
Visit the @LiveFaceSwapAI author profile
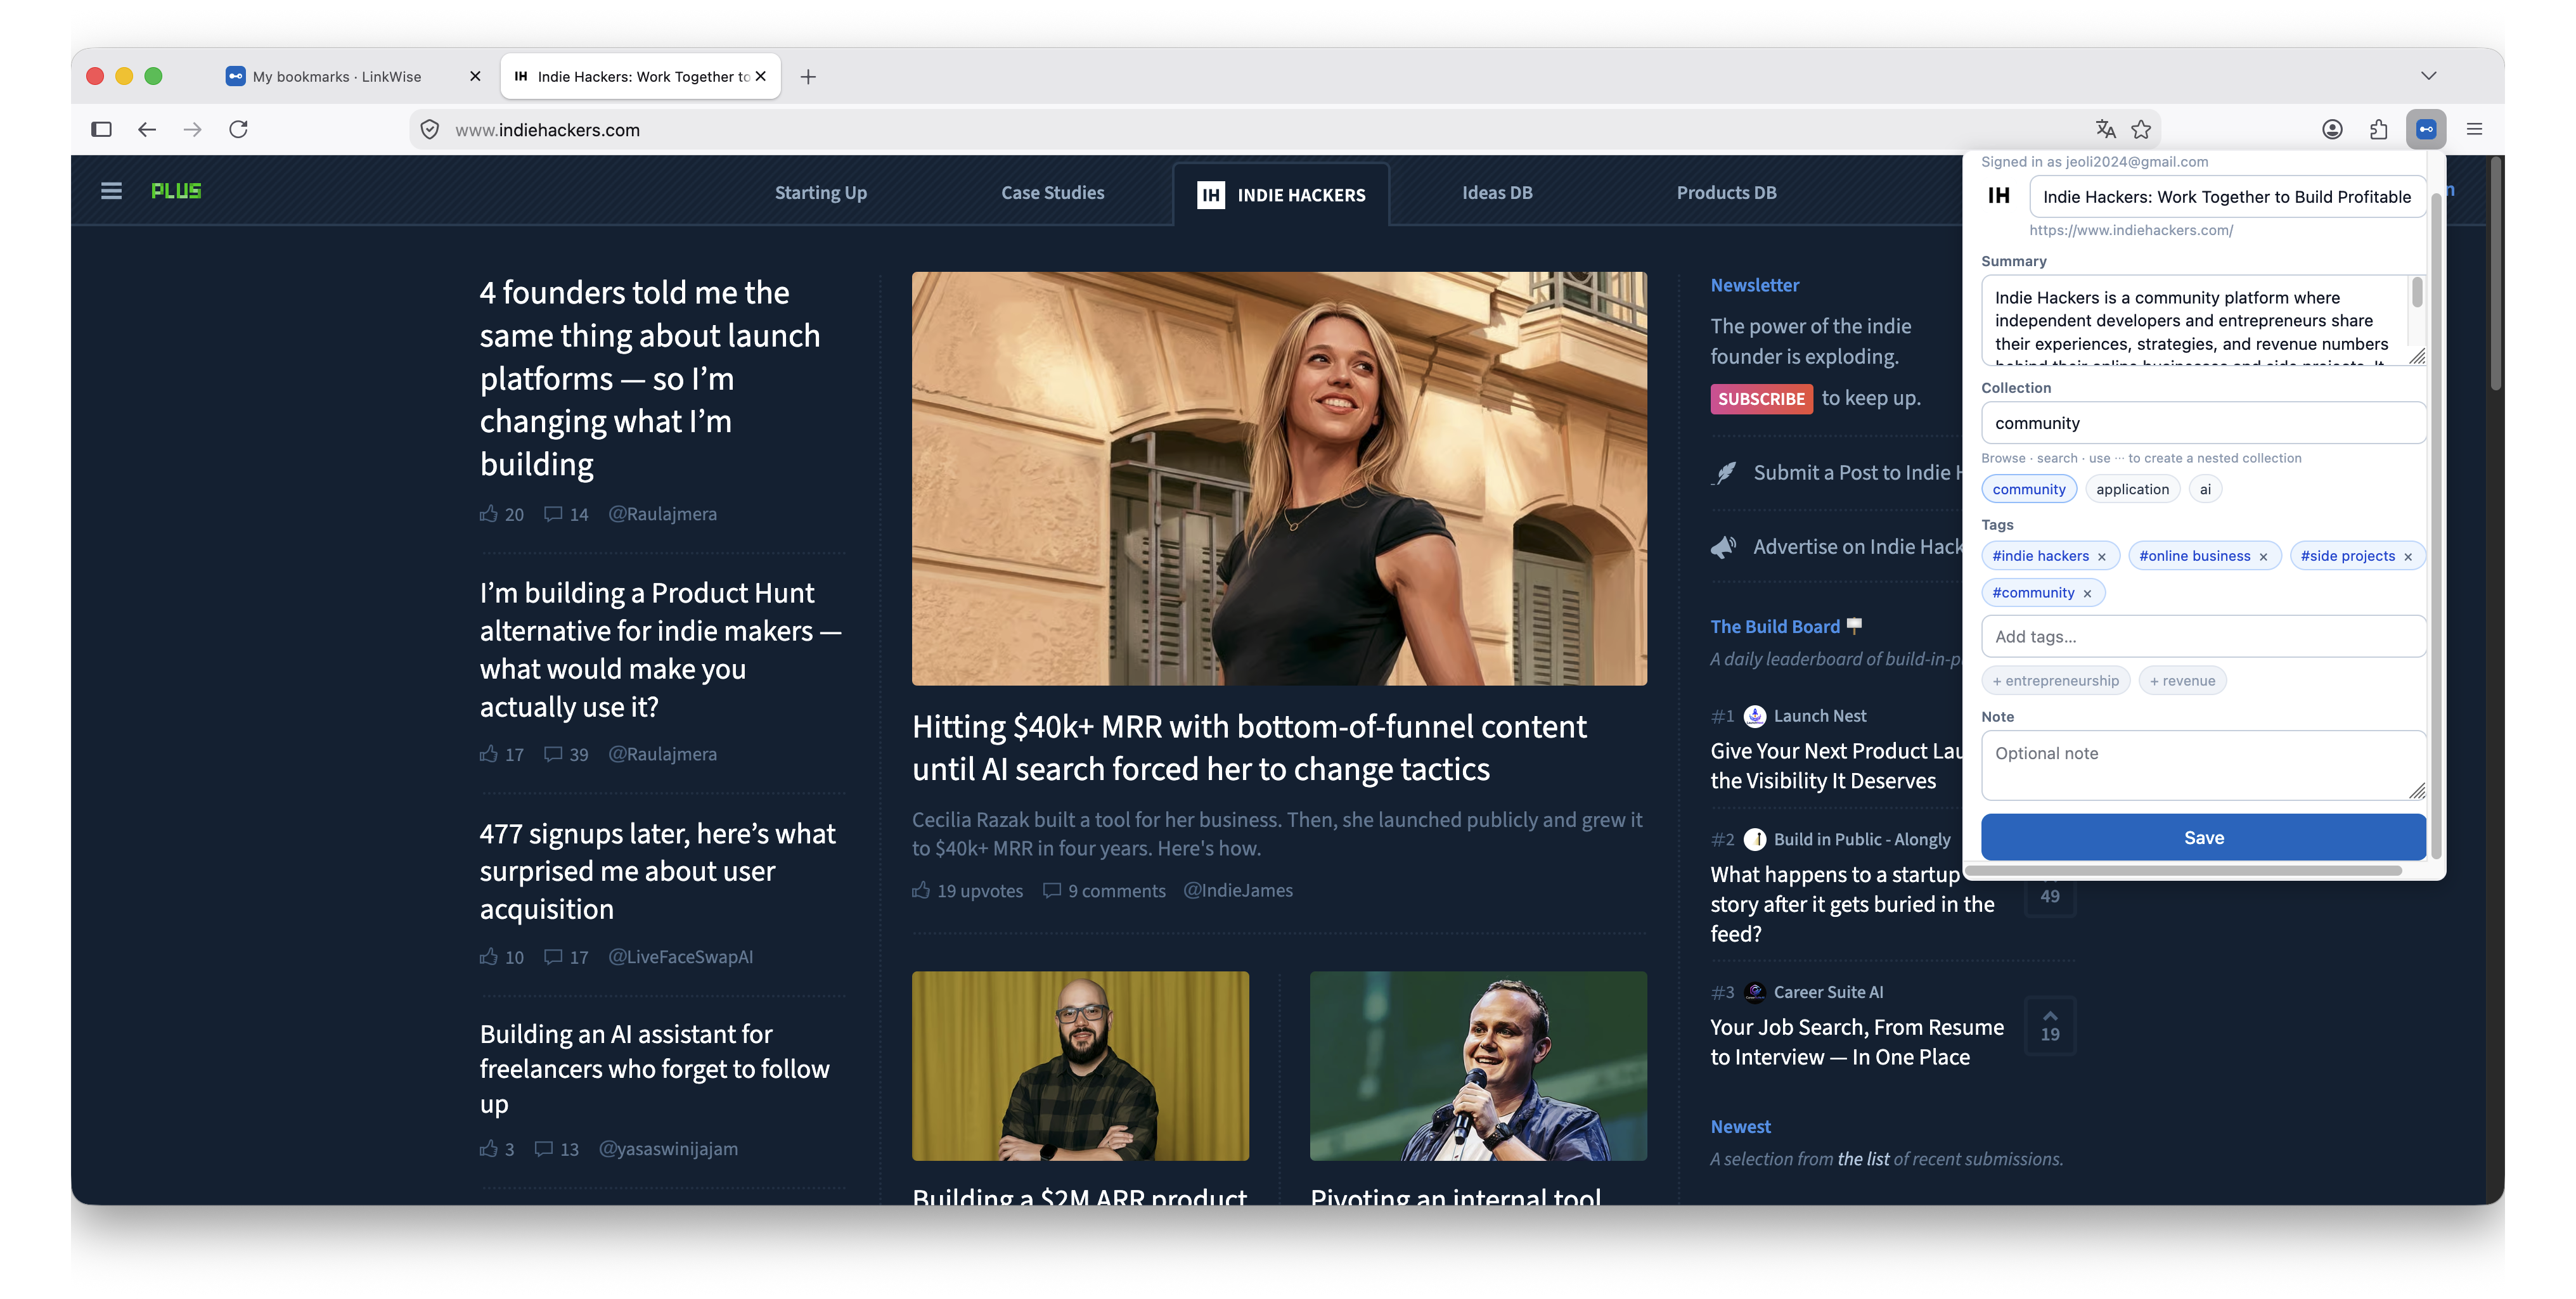click(681, 957)
